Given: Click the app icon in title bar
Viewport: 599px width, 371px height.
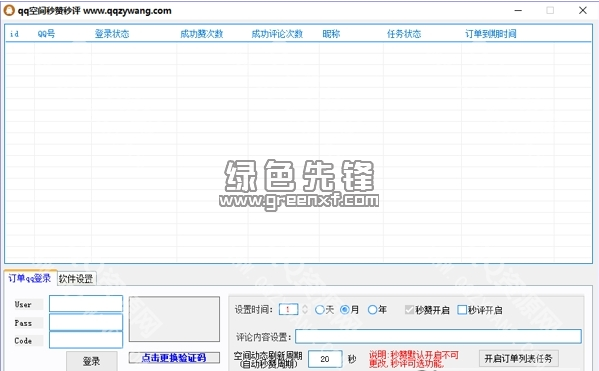Looking at the screenshot, I should [9, 10].
